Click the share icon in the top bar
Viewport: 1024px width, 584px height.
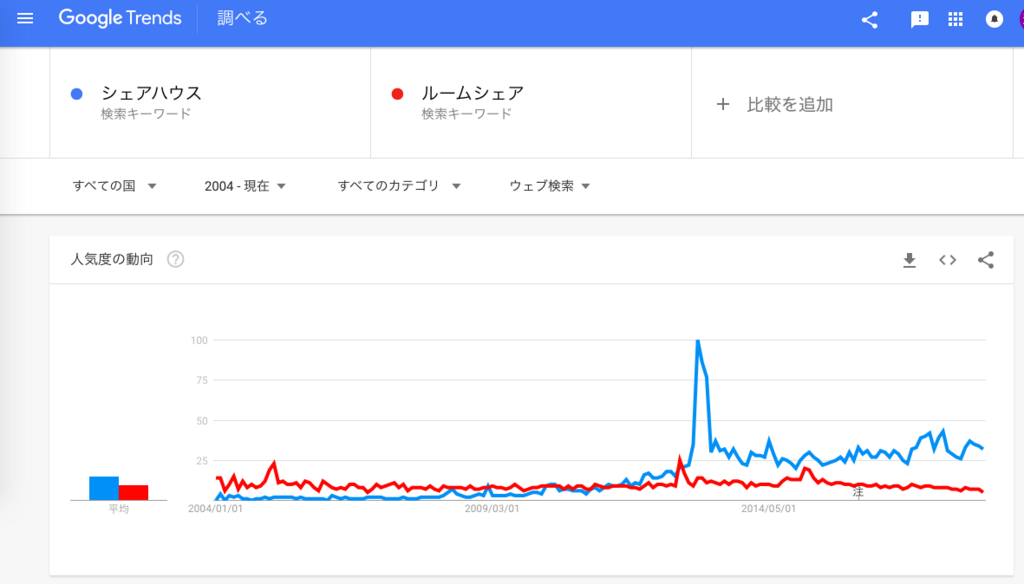[x=868, y=17]
